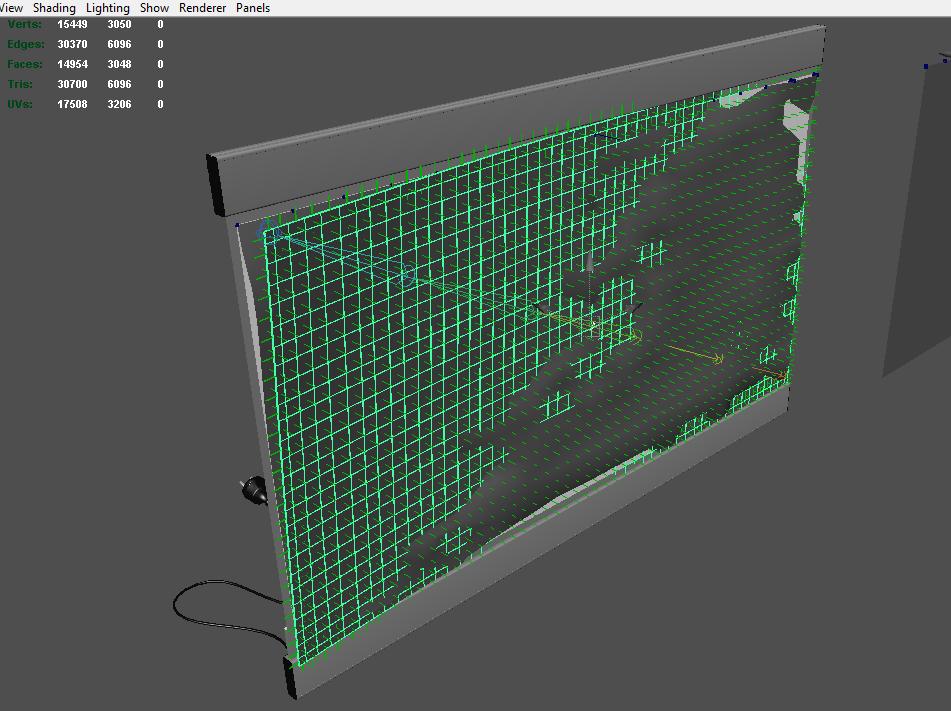Screen dimensions: 951x711
Task: Click the Faces label in heads-up display
Action: click(25, 64)
